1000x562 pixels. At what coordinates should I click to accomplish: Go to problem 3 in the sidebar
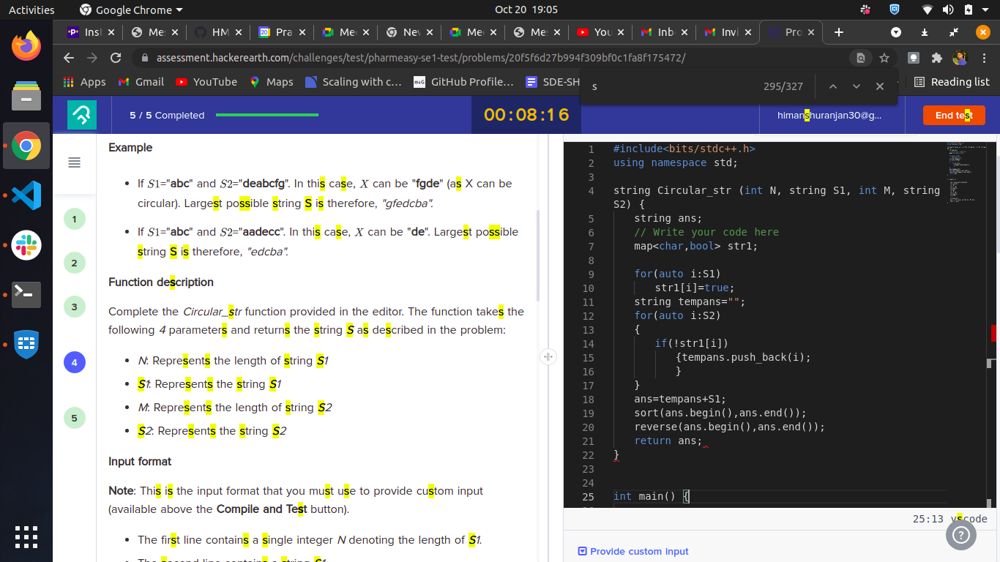pos(75,307)
